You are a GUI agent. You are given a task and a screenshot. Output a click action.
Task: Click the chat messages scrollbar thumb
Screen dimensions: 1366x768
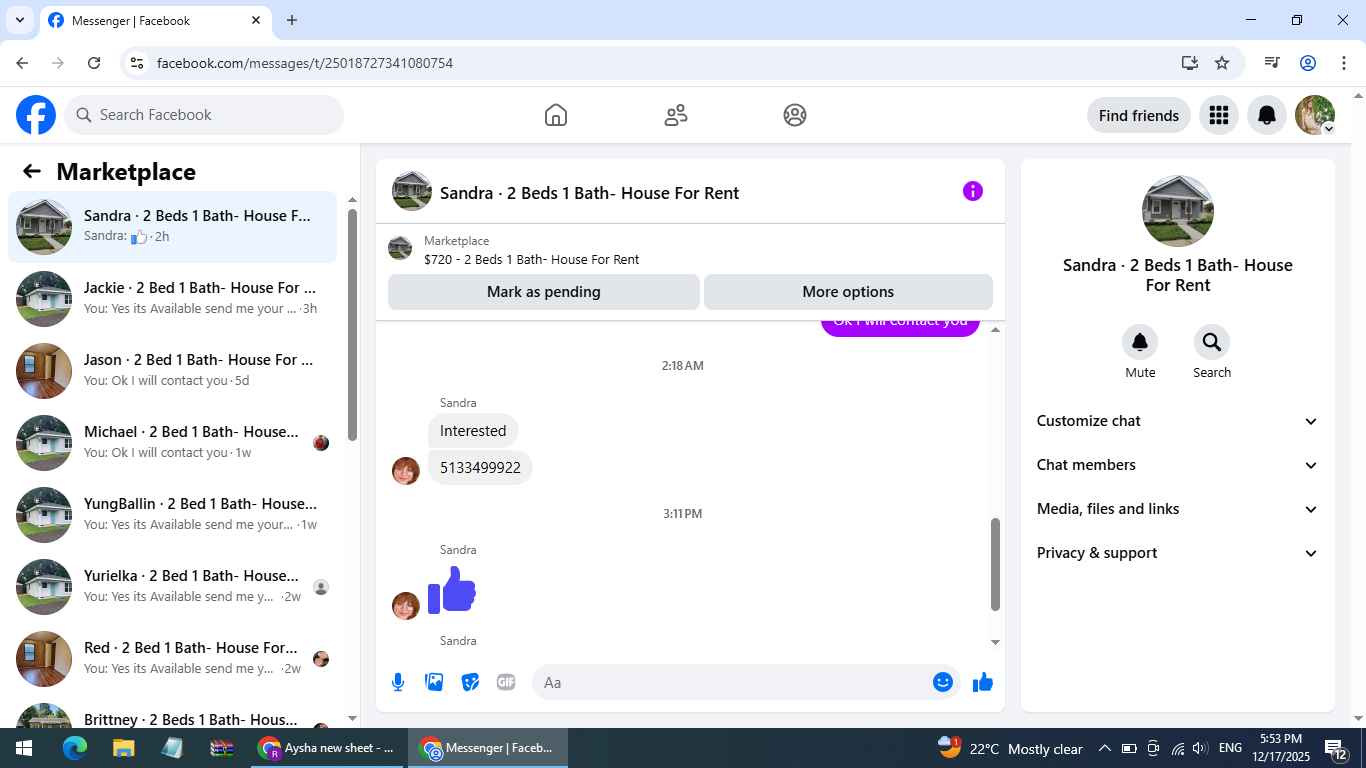[995, 564]
